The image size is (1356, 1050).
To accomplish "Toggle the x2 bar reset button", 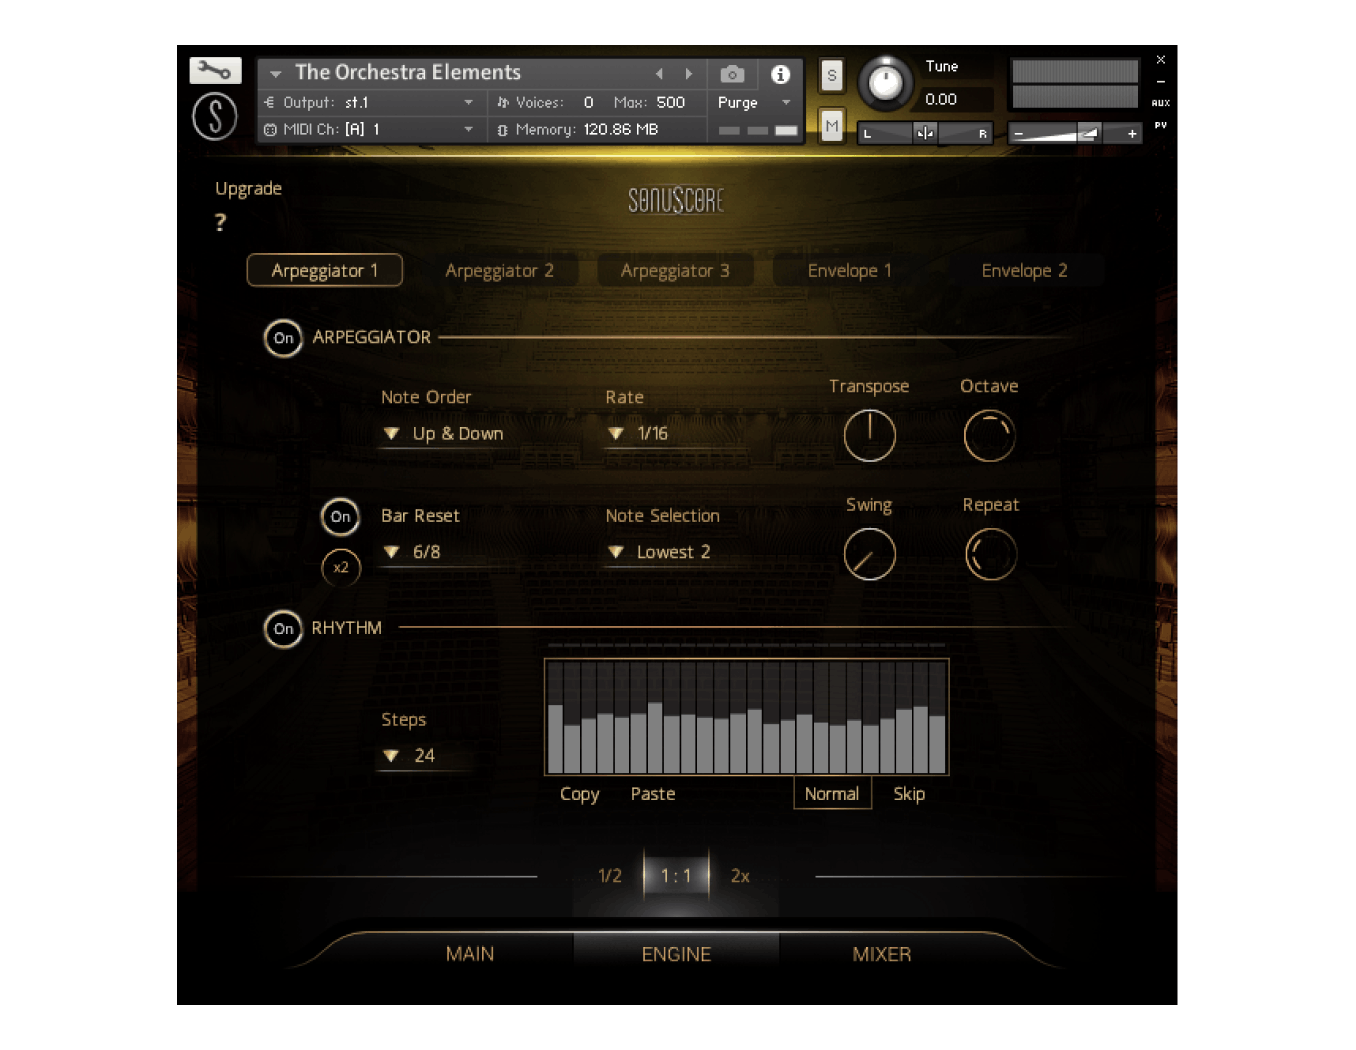I will [340, 567].
